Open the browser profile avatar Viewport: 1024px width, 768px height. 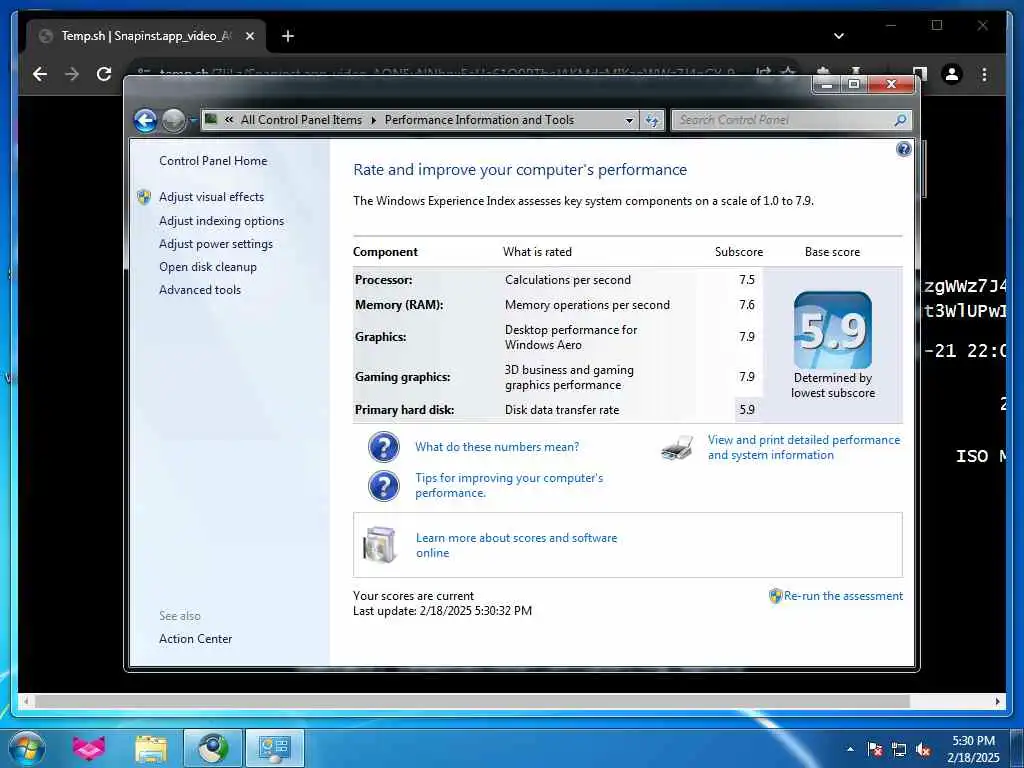click(952, 74)
